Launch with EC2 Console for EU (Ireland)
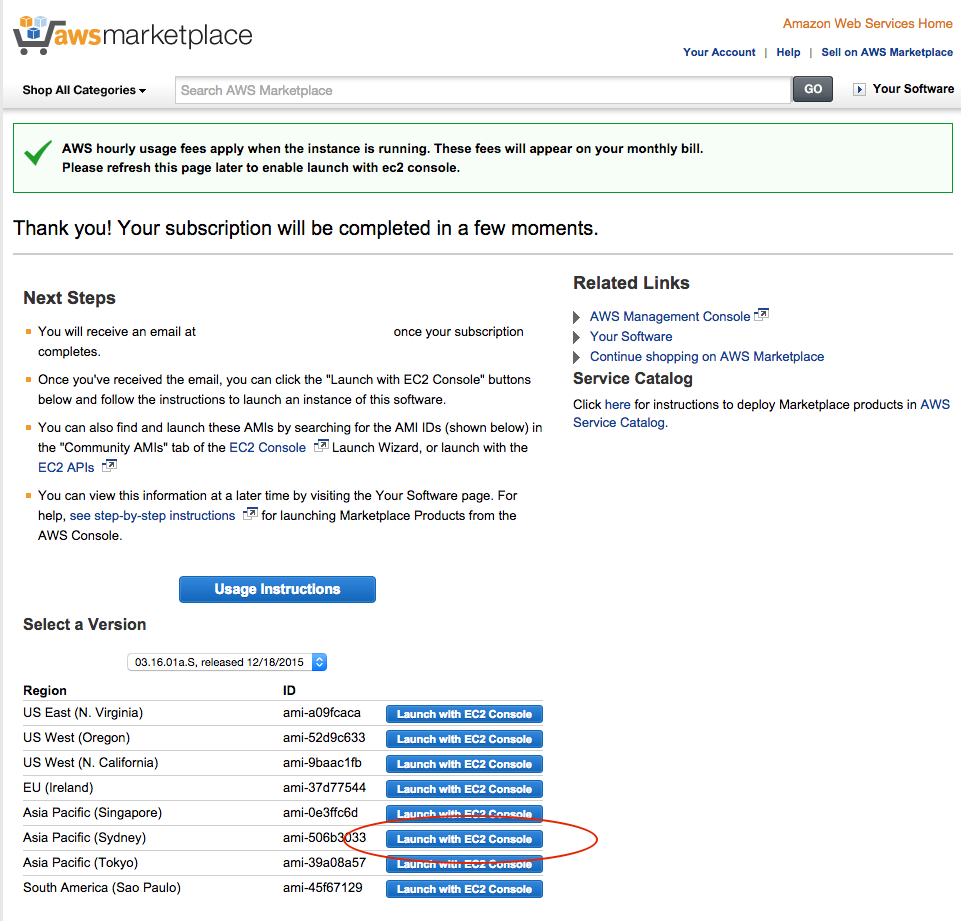 click(464, 789)
